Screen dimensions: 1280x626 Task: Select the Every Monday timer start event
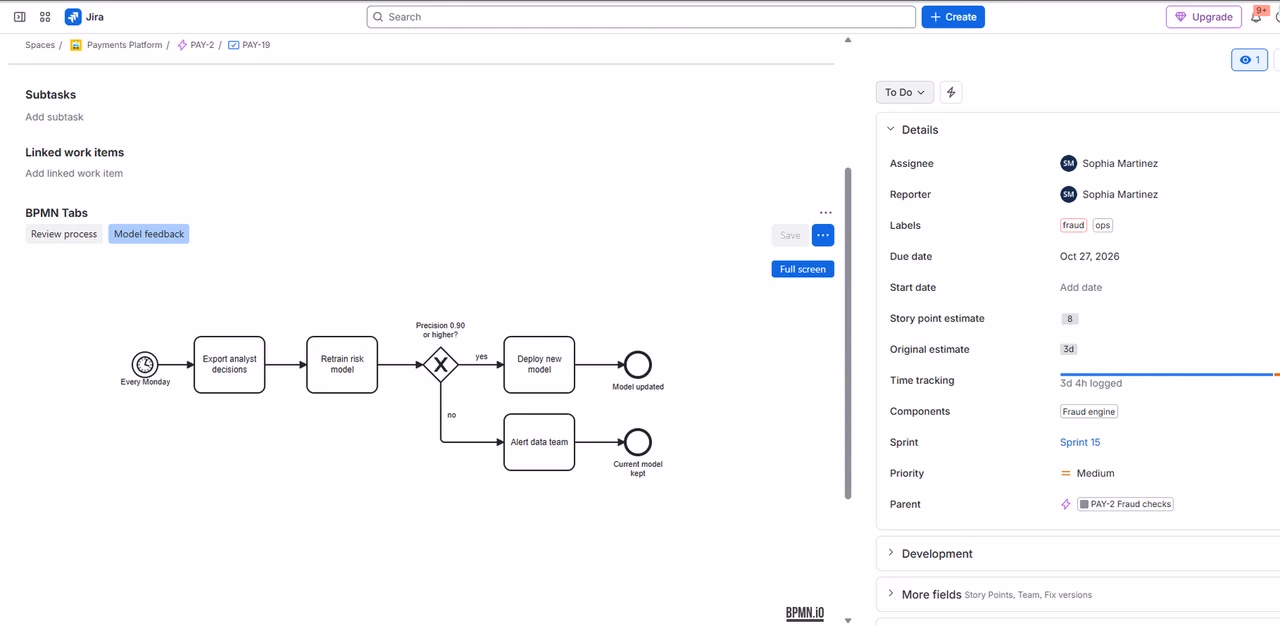click(x=145, y=365)
